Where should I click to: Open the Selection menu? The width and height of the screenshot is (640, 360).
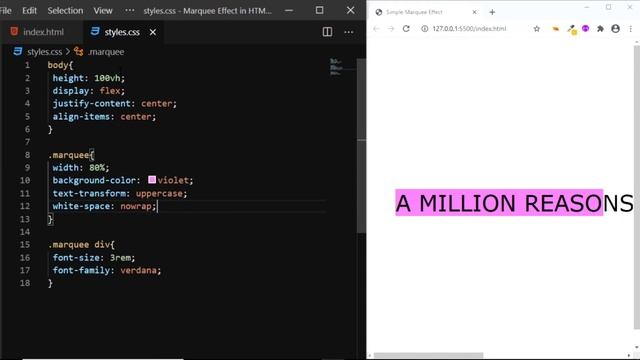[65, 11]
